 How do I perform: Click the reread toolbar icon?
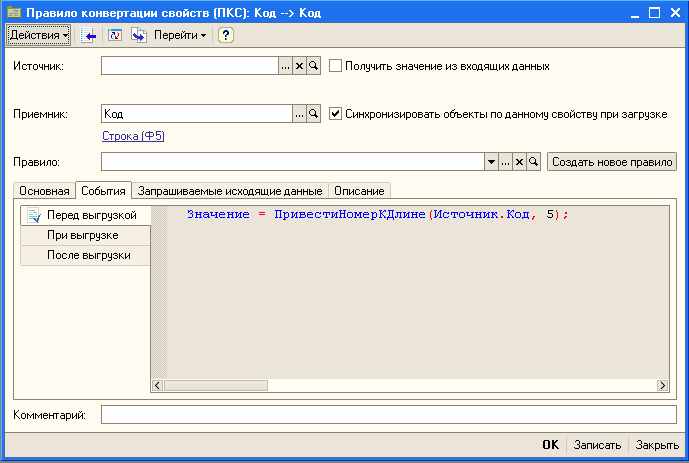(x=114, y=35)
